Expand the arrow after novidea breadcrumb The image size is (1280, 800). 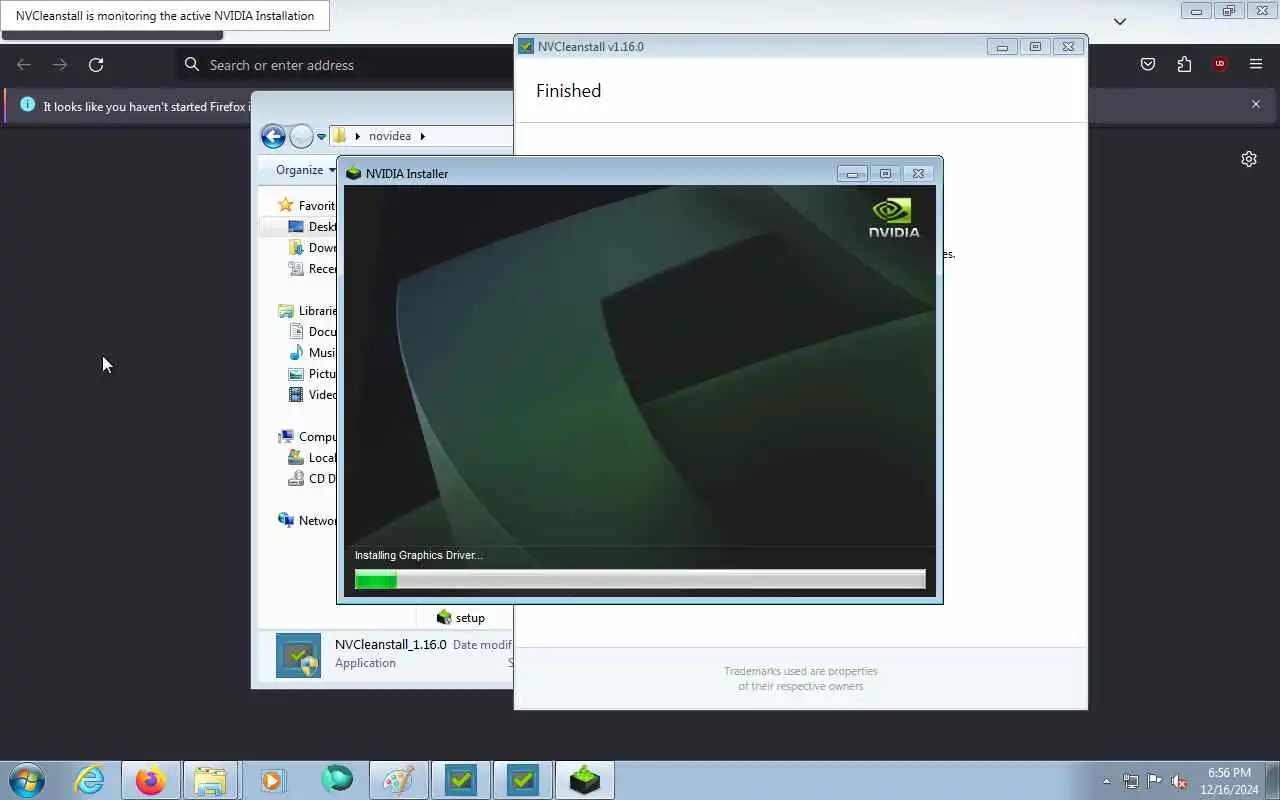422,136
